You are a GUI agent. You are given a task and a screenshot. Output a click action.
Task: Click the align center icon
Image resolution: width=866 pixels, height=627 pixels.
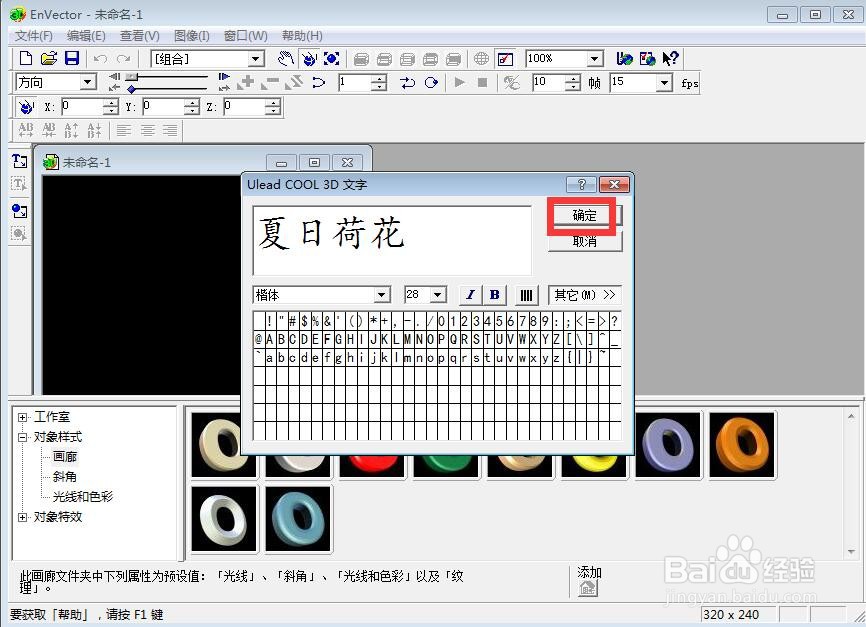(147, 130)
